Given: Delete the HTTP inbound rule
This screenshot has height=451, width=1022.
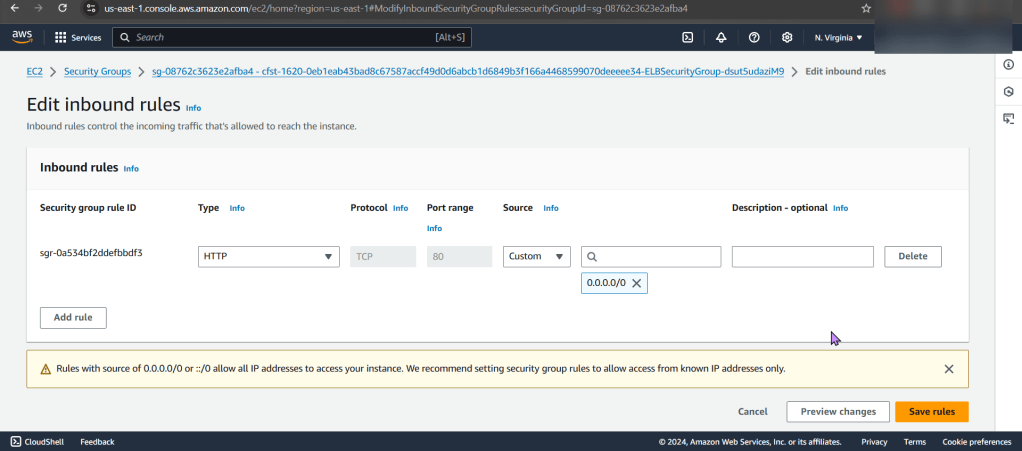Looking at the screenshot, I should (912, 257).
